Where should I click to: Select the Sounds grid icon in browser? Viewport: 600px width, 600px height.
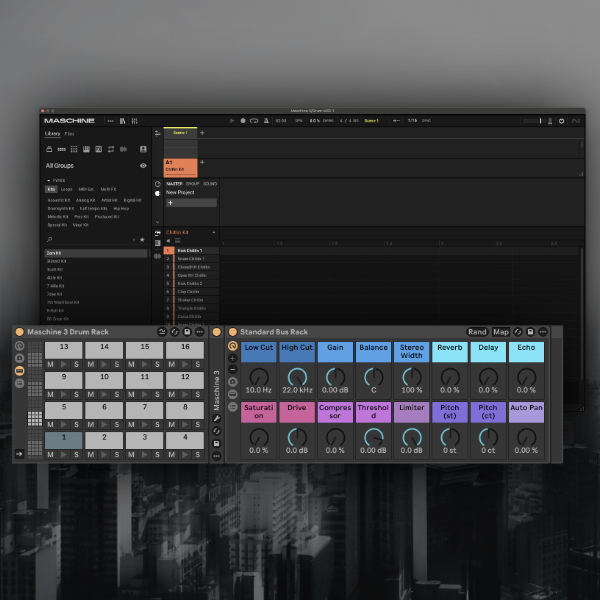(74, 149)
